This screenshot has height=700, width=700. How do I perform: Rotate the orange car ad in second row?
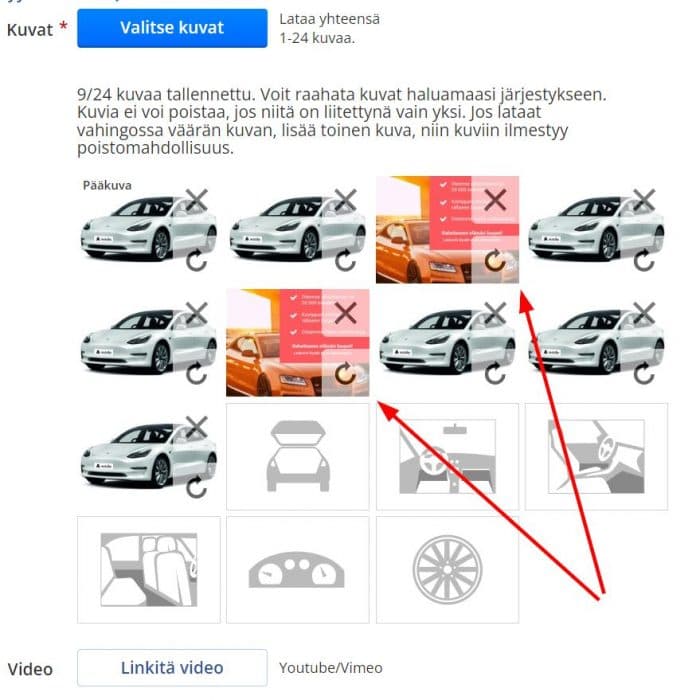346,374
